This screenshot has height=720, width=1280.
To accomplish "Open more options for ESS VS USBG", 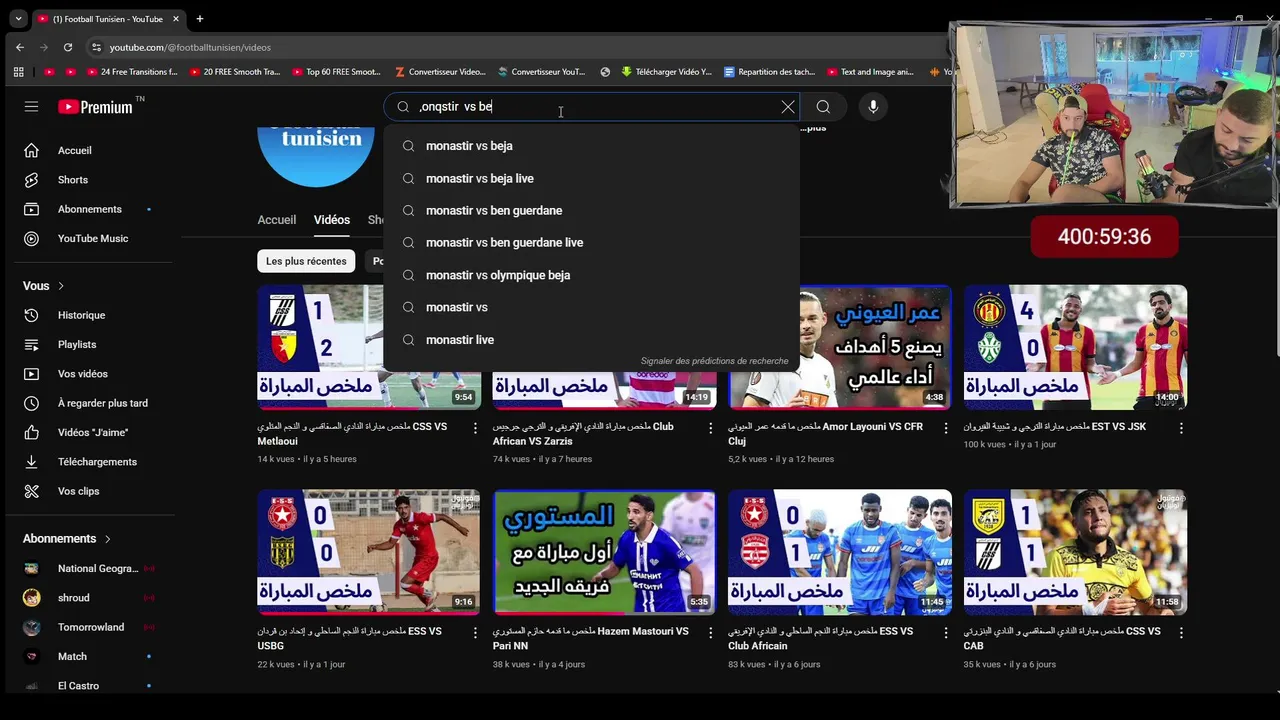I will coord(475,633).
